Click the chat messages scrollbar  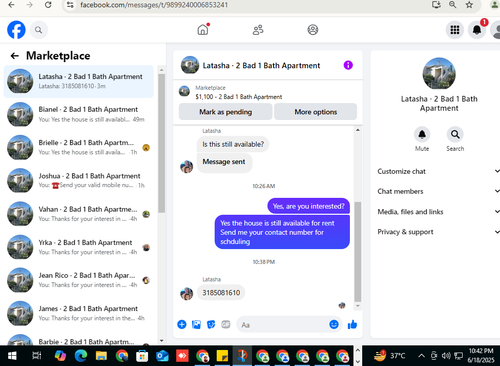coord(358,252)
